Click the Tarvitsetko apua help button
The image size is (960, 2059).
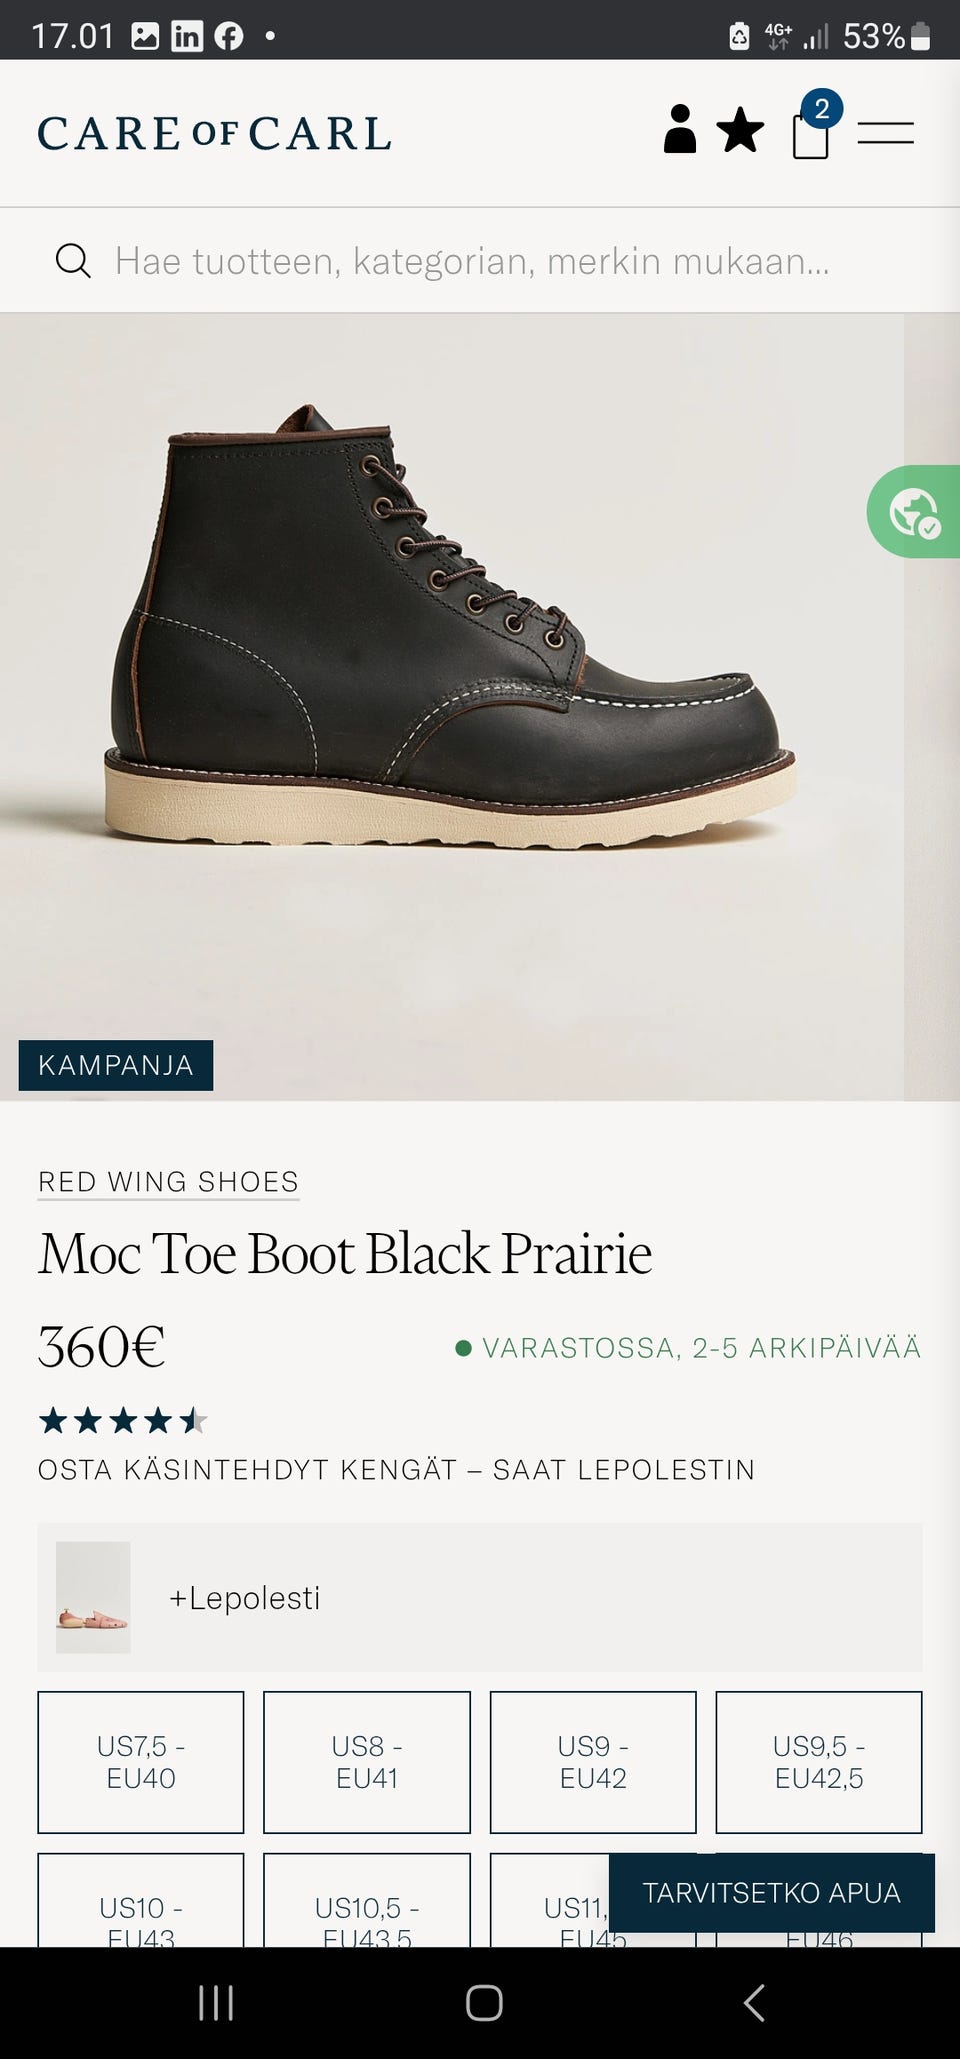(772, 1892)
